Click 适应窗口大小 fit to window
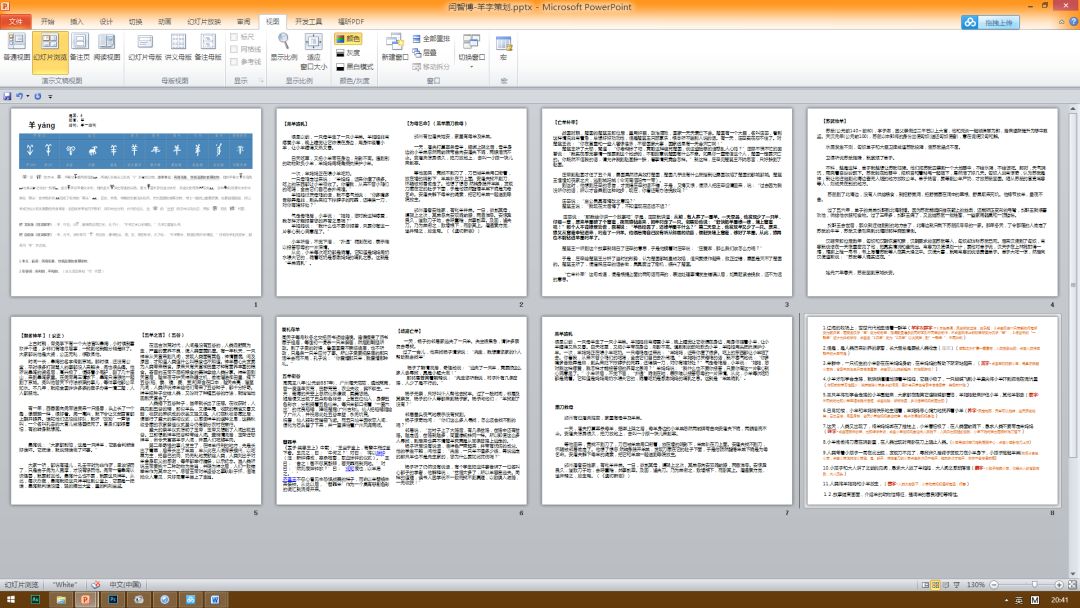This screenshot has height=608, width=1080. (314, 48)
